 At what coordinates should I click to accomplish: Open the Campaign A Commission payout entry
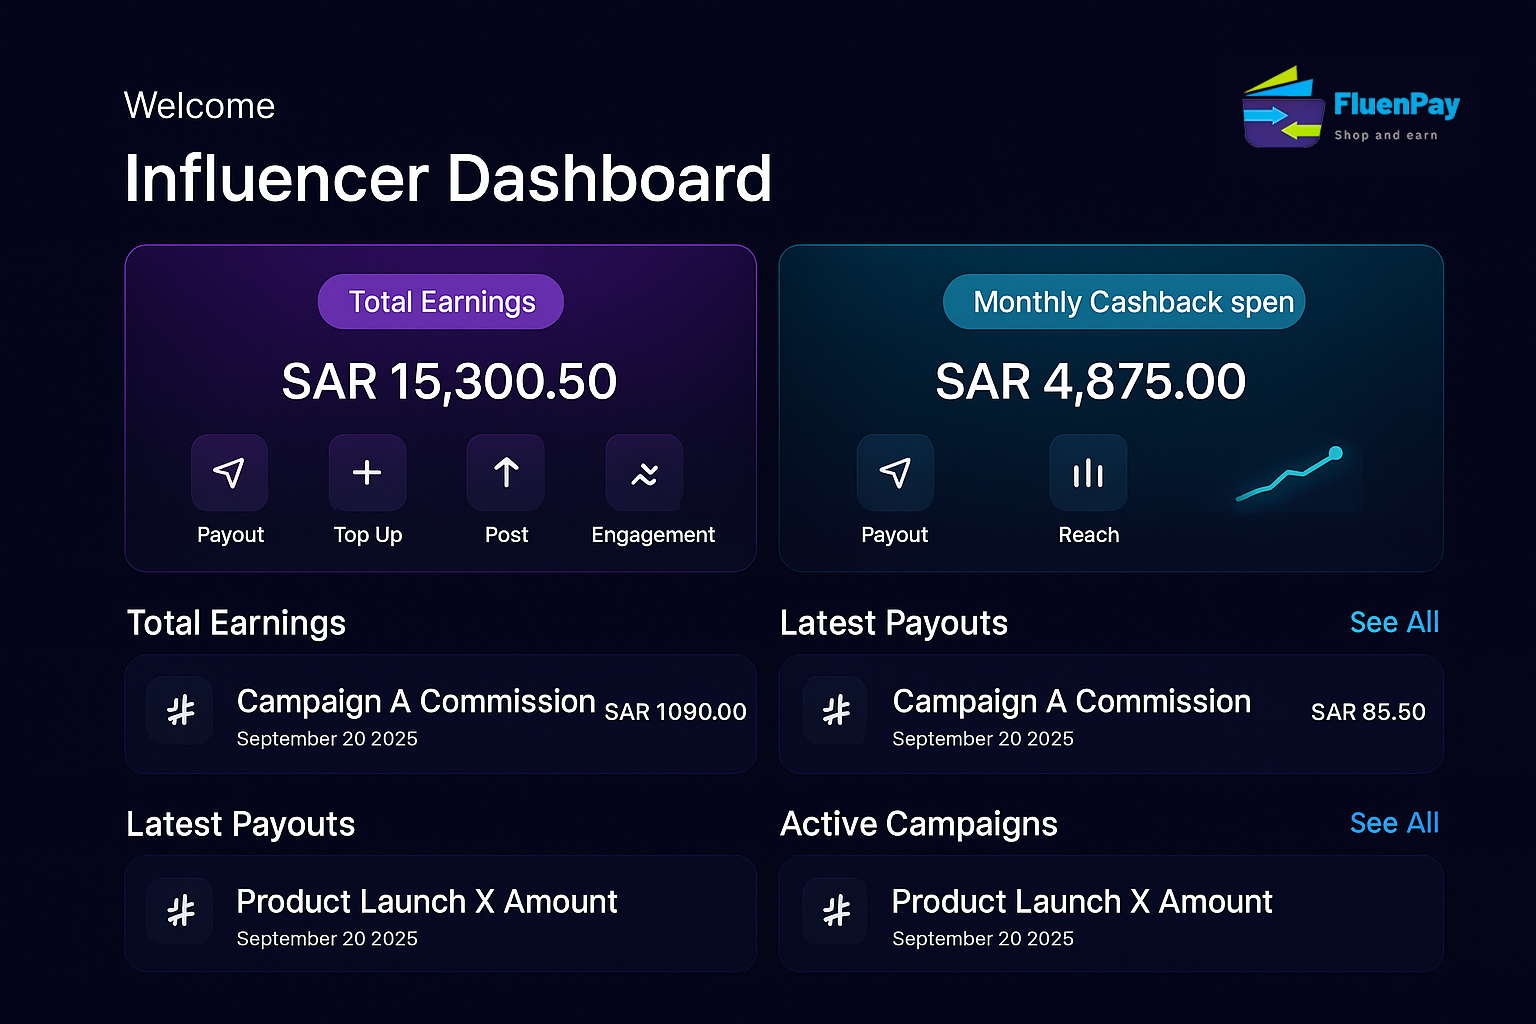(x=1110, y=714)
